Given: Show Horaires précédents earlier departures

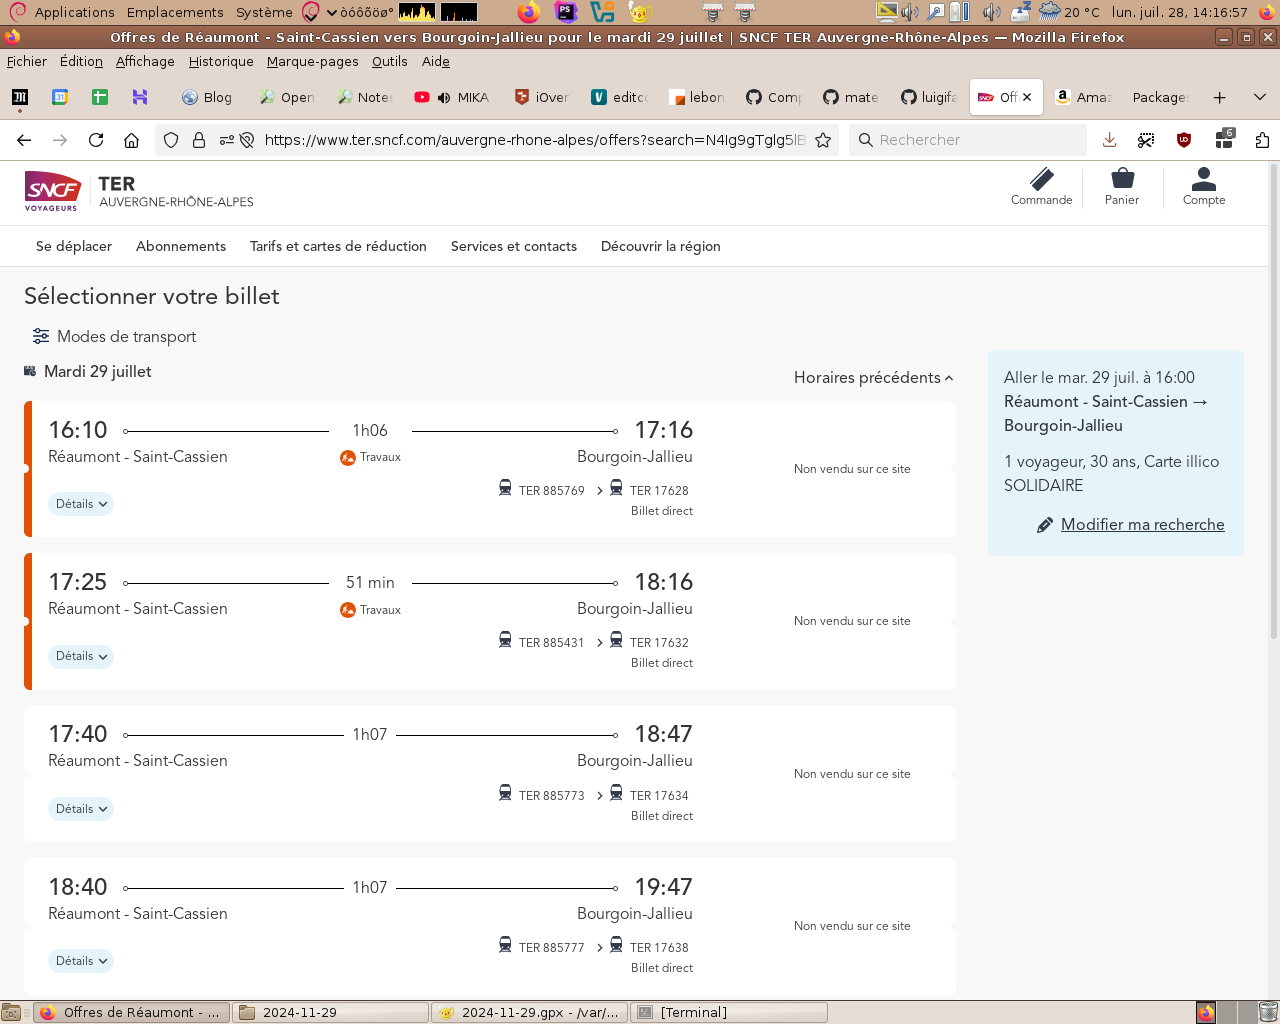Looking at the screenshot, I should click(873, 378).
